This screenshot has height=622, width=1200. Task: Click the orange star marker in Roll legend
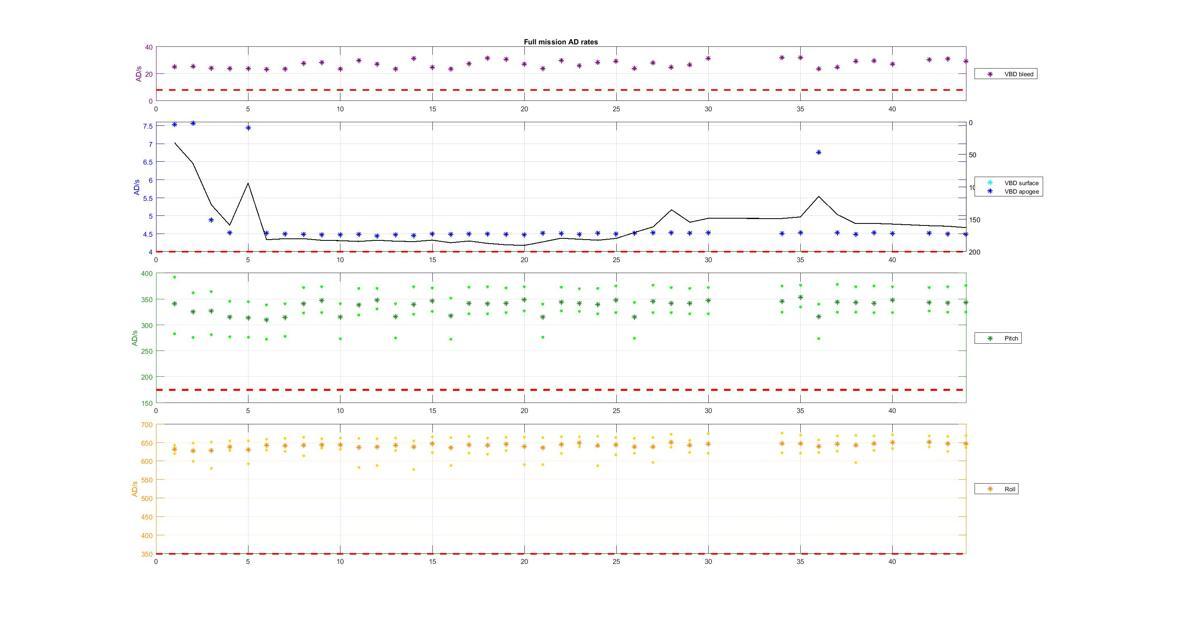tap(990, 489)
